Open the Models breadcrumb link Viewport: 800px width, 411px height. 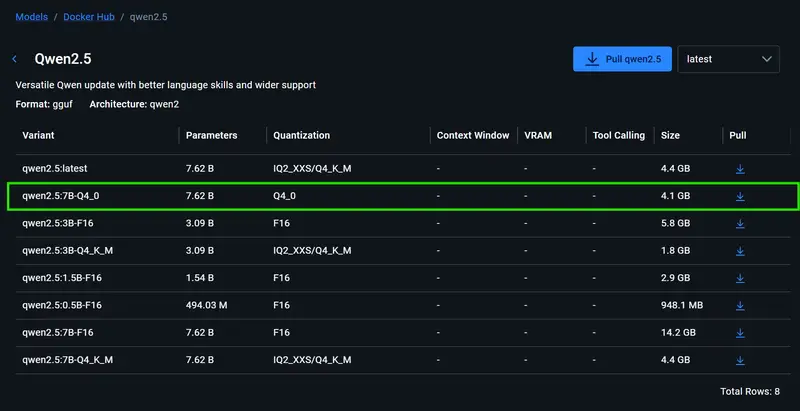(x=32, y=17)
